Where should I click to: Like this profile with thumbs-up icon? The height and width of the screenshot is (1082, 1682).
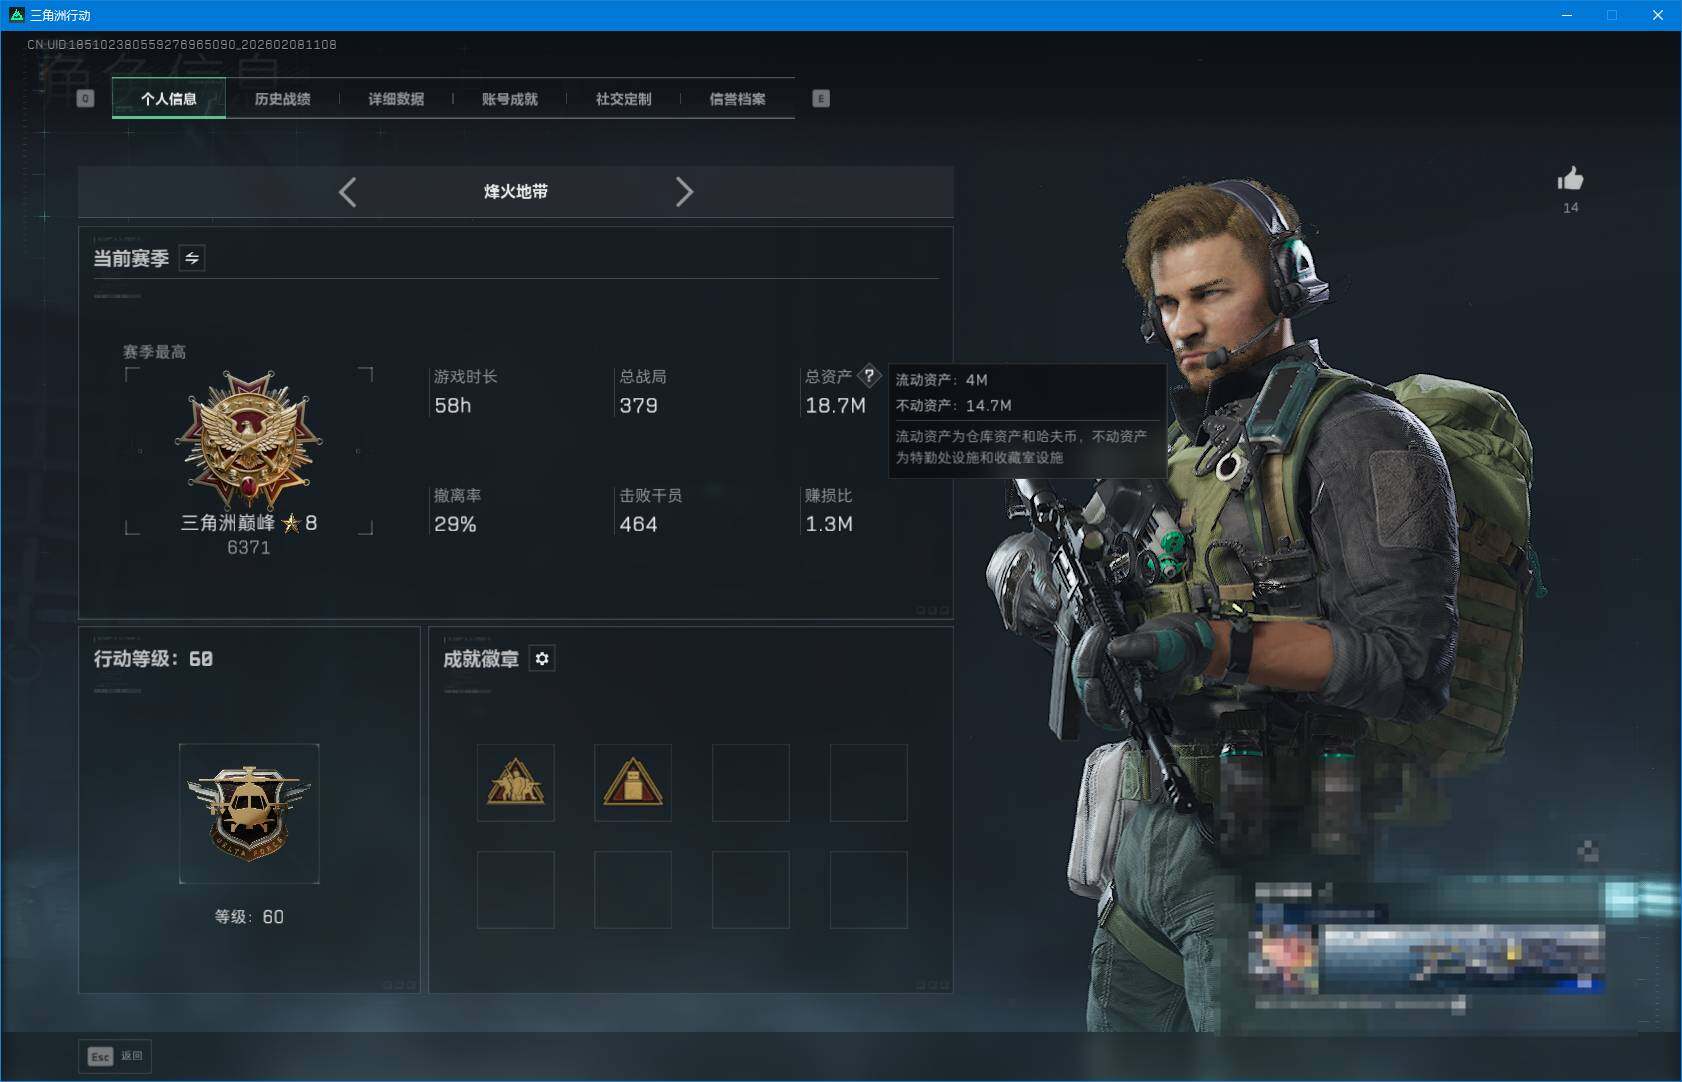1570,179
